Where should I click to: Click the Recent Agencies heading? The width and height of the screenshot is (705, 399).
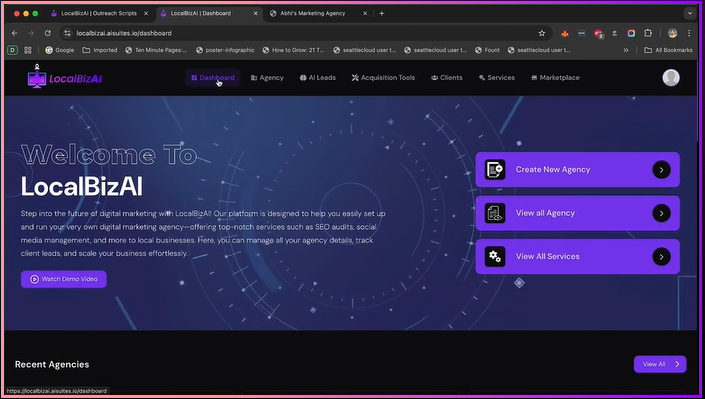click(52, 364)
